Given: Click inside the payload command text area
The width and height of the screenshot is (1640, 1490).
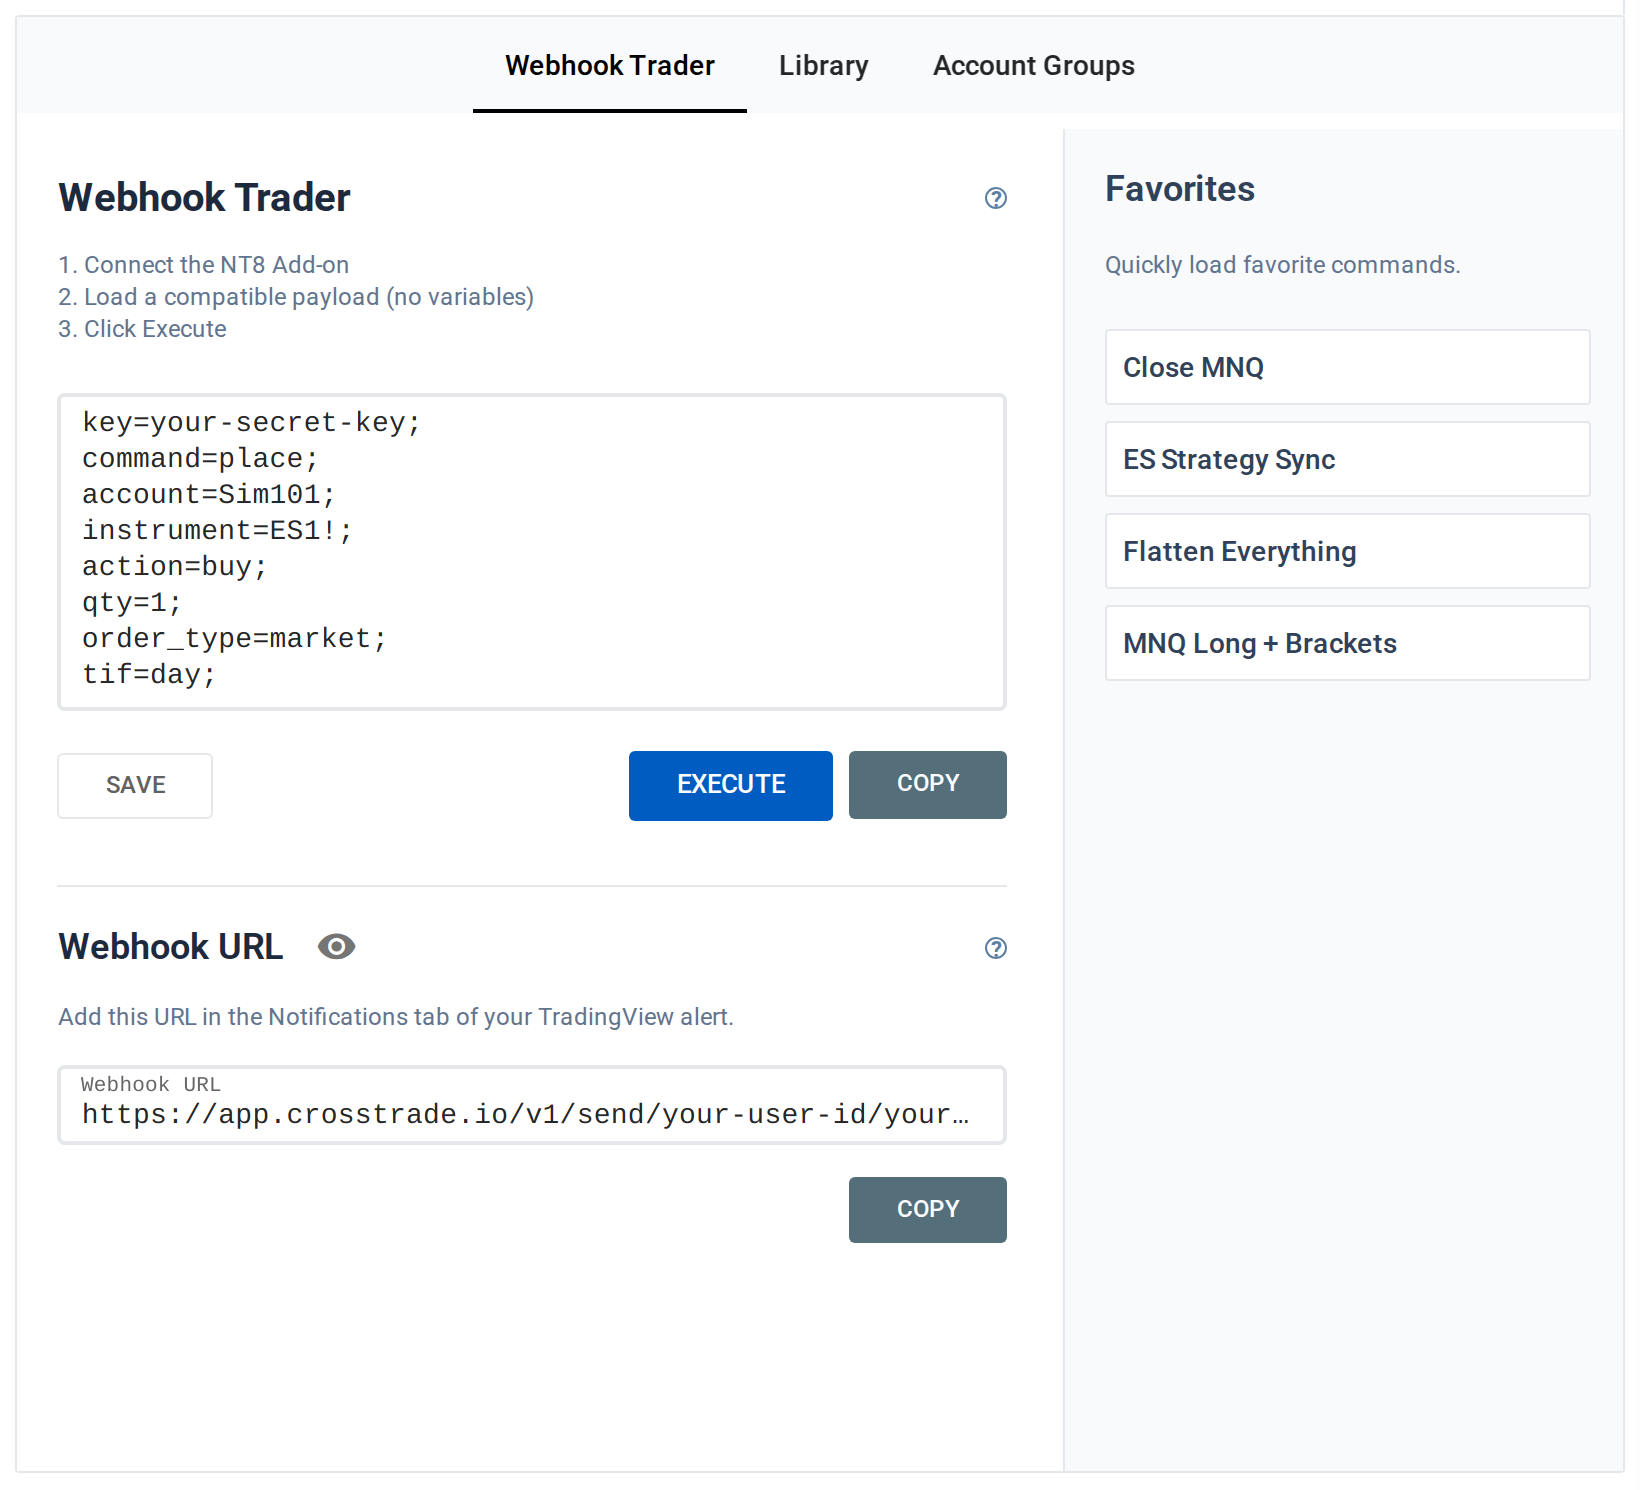Looking at the screenshot, I should [532, 552].
